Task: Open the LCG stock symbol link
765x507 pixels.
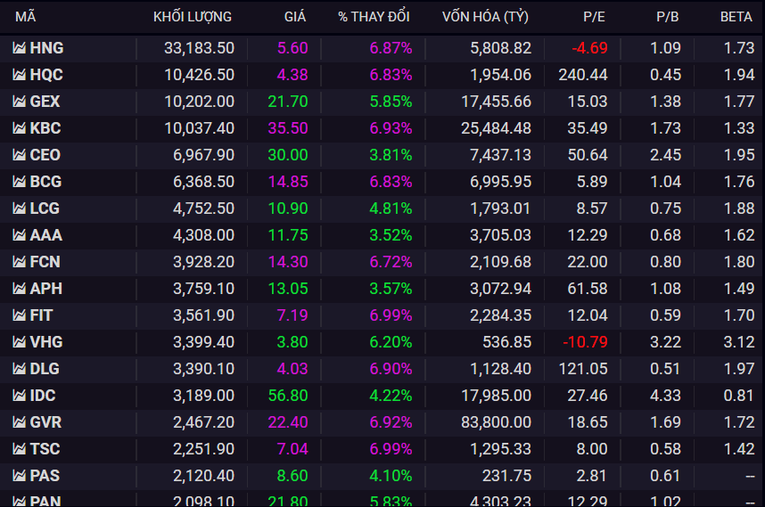Action: coord(45,208)
